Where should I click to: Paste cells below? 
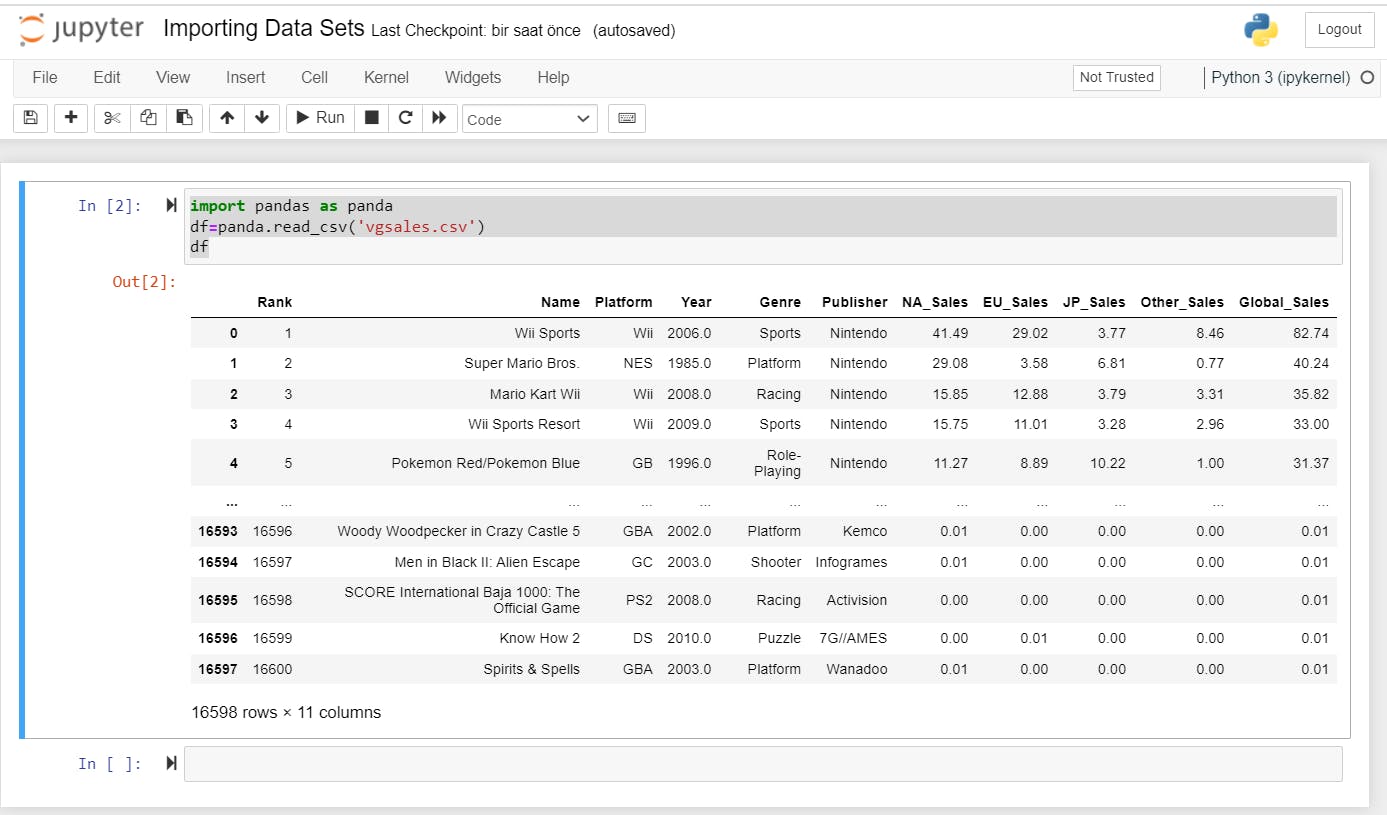point(184,118)
